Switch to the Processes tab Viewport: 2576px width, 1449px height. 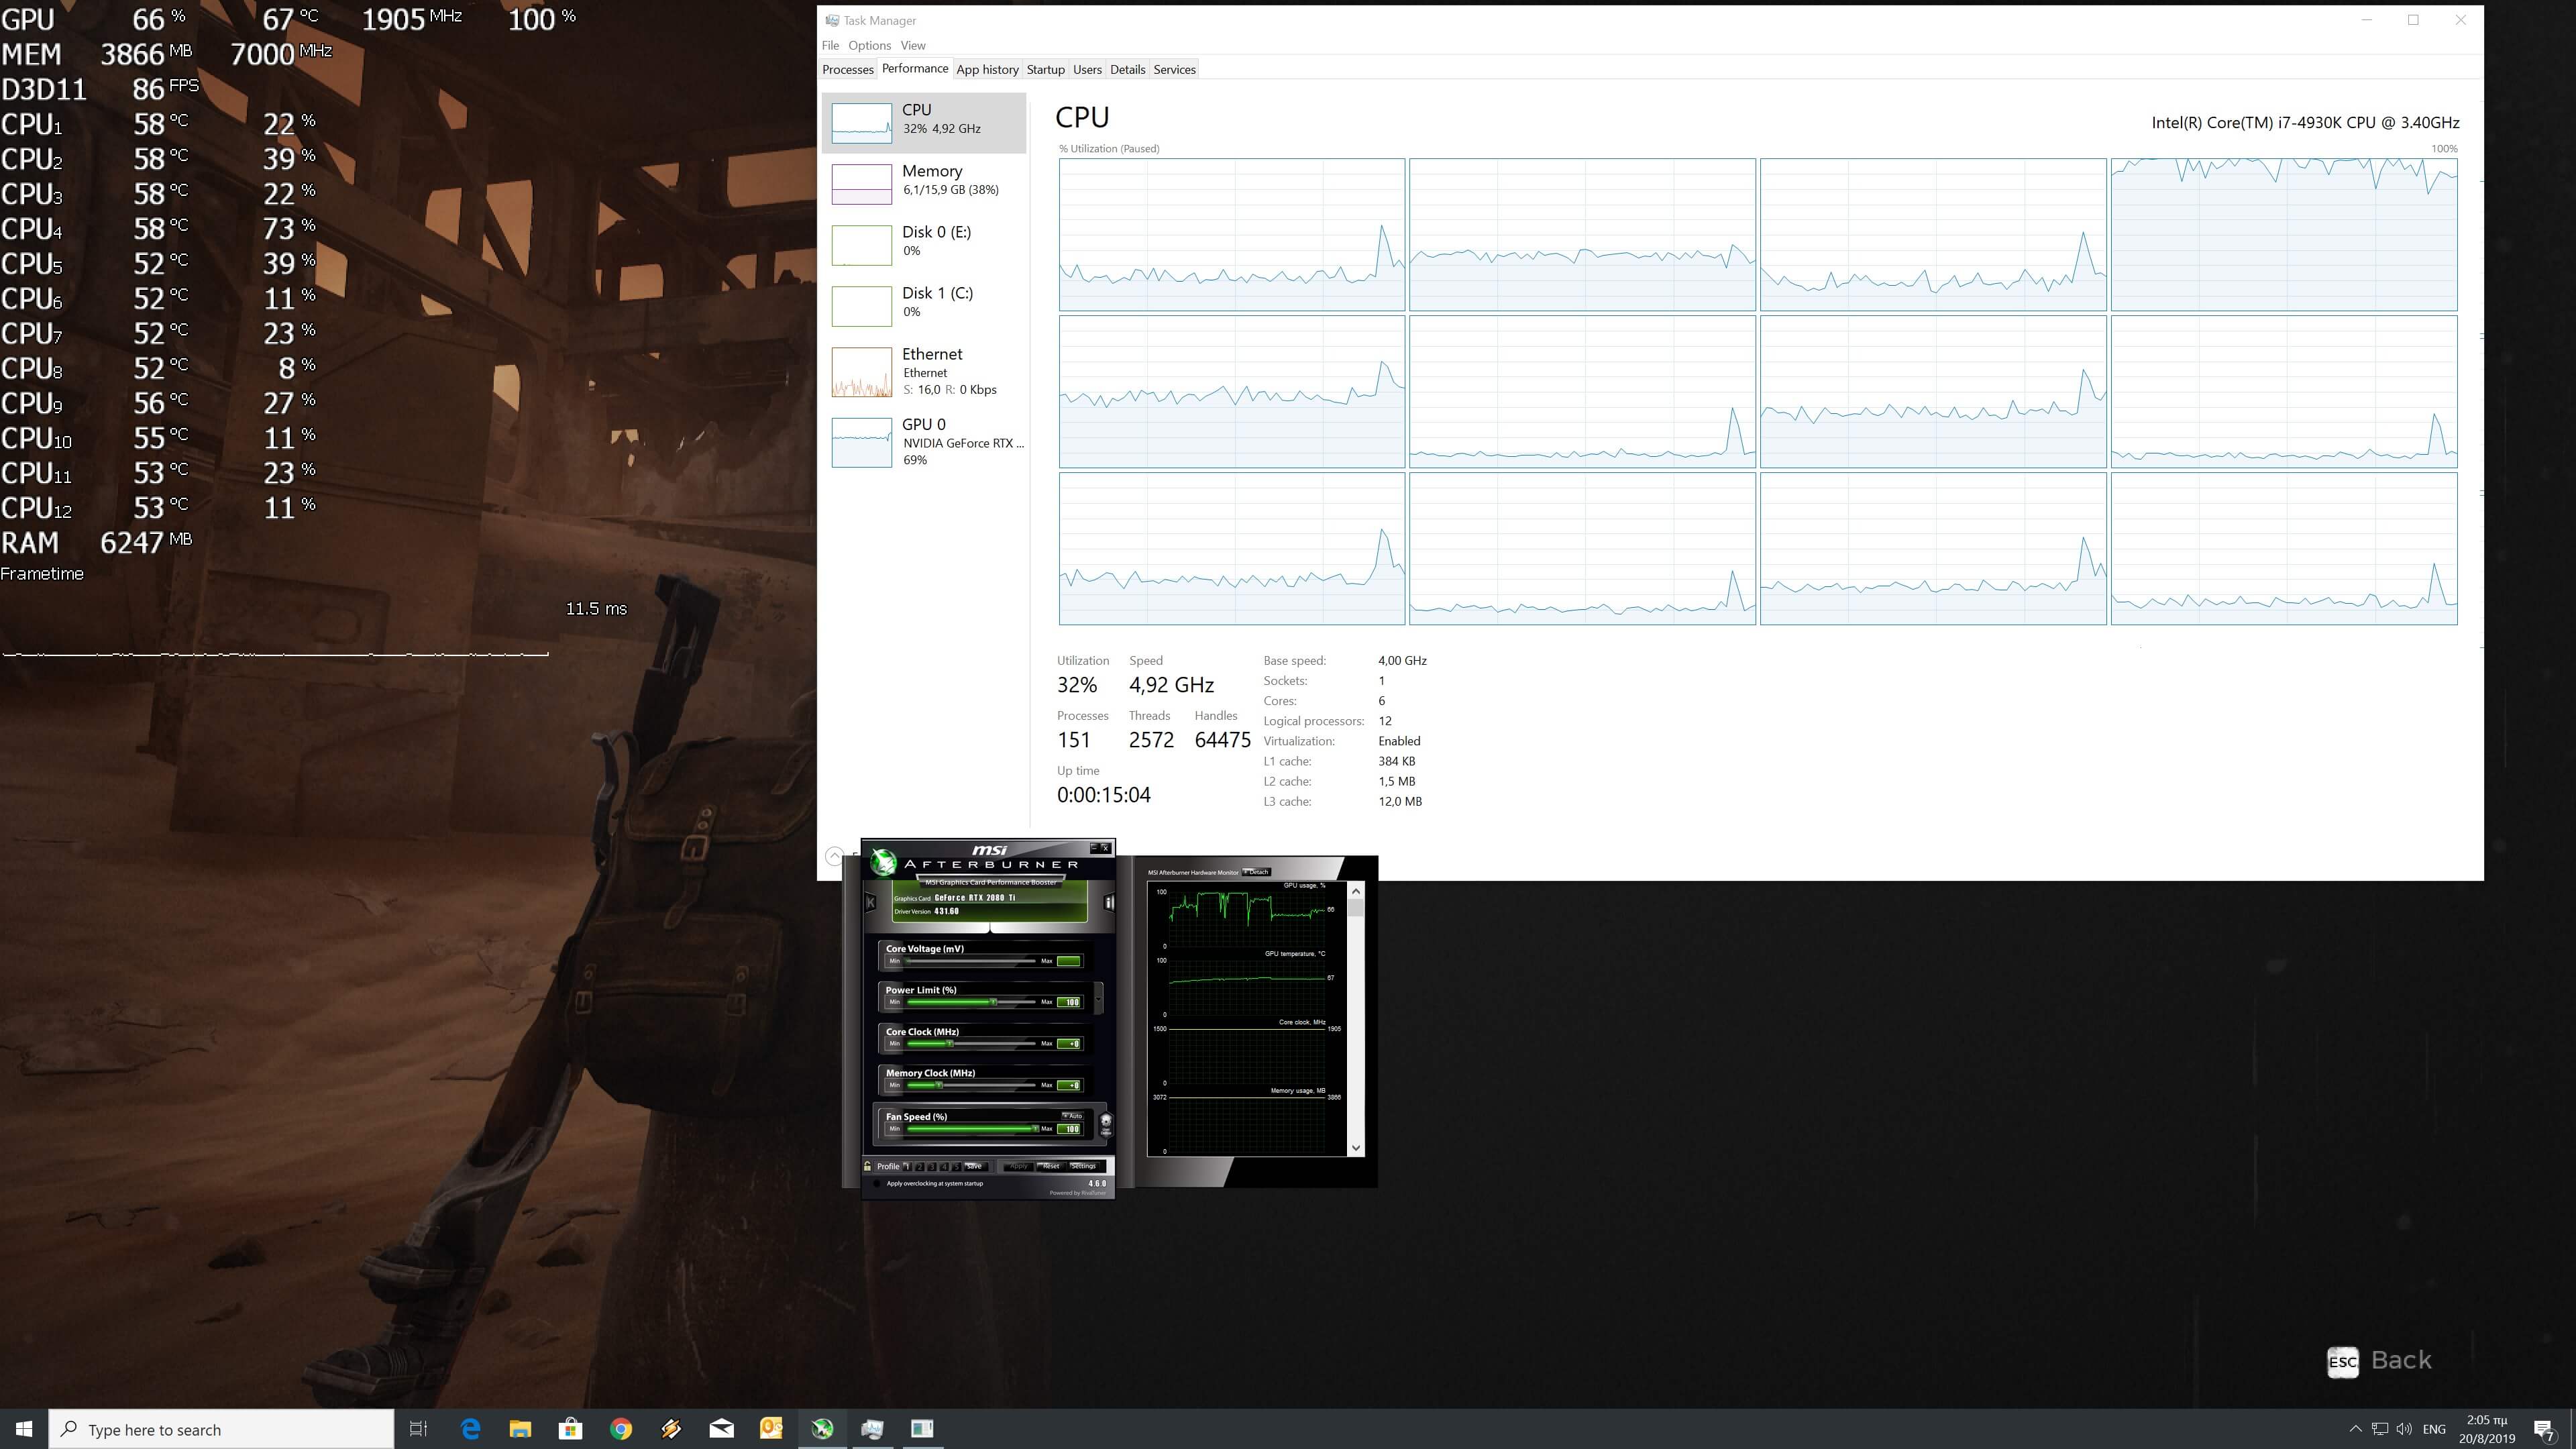(847, 69)
